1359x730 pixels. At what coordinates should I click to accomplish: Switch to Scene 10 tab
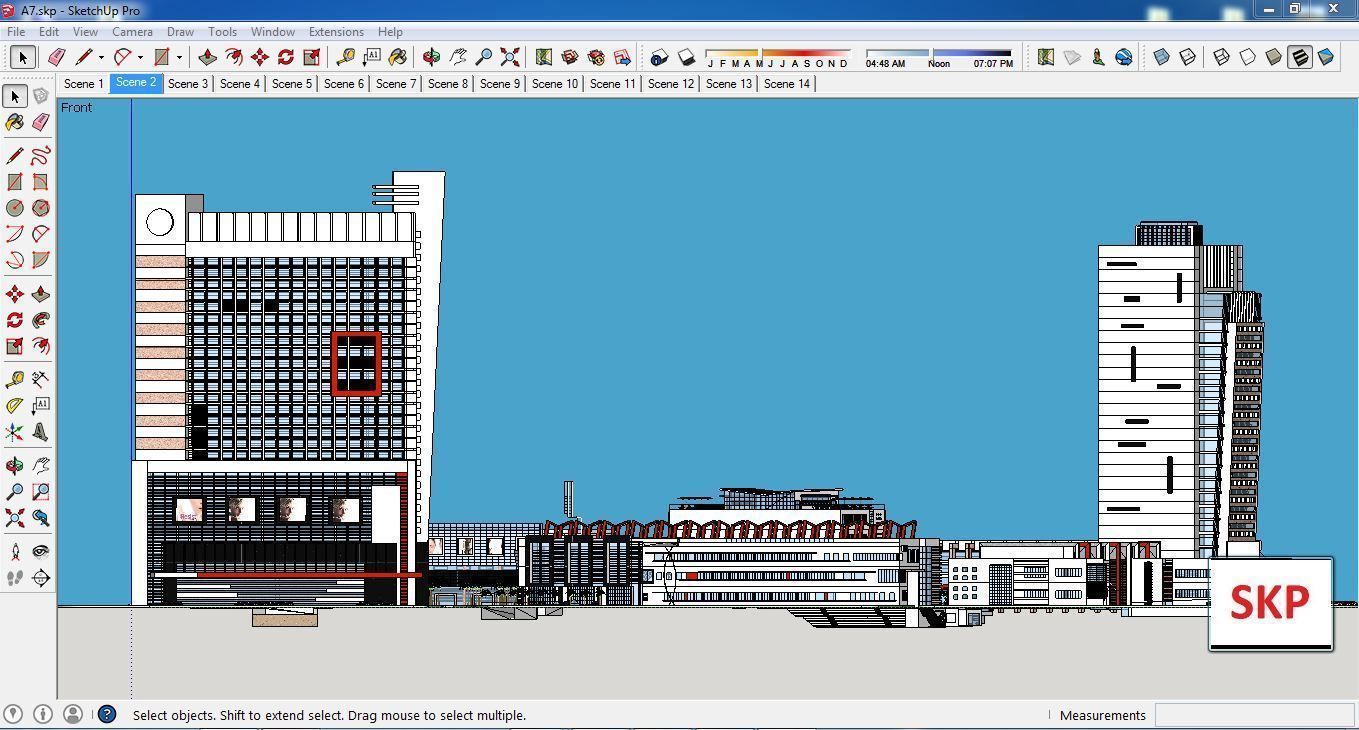point(555,84)
